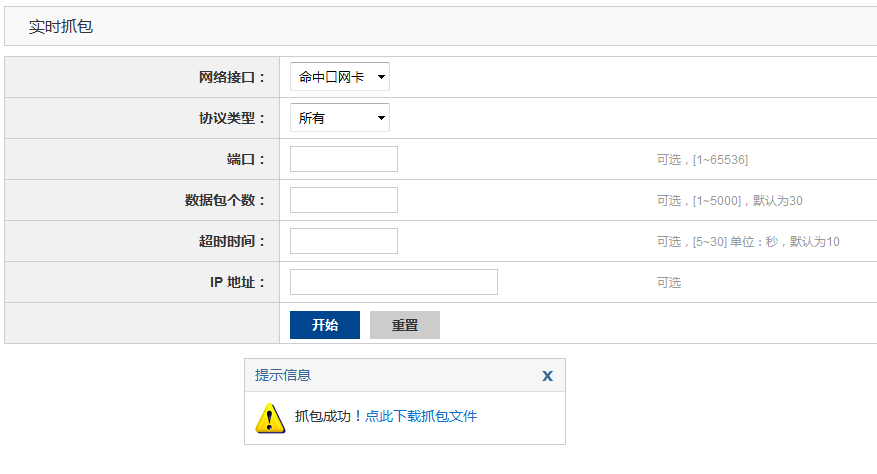Expand the 协议类型 dropdown showing 所有

(x=339, y=118)
